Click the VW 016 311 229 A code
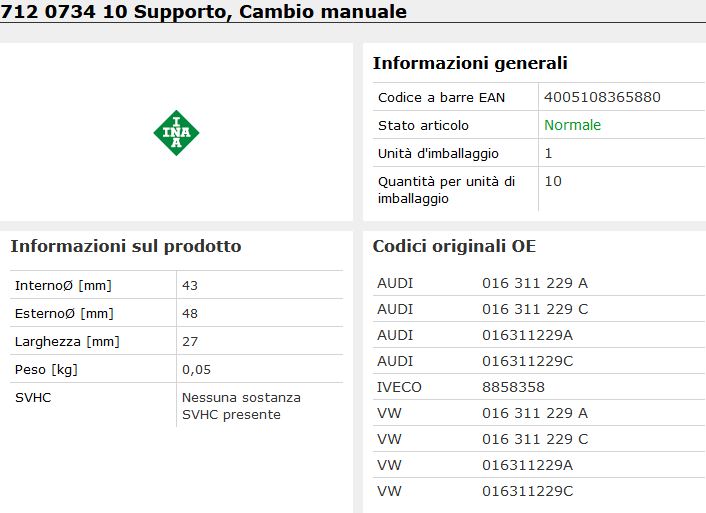Viewport: 706px width, 513px height. [534, 413]
